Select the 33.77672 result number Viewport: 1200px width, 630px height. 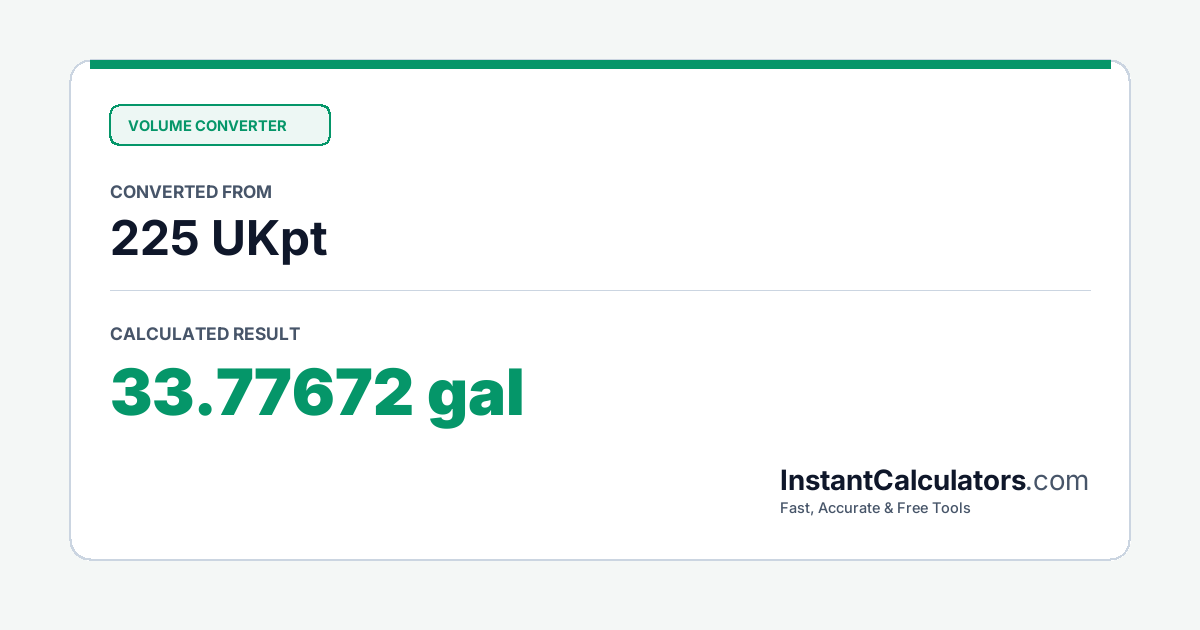click(x=261, y=392)
